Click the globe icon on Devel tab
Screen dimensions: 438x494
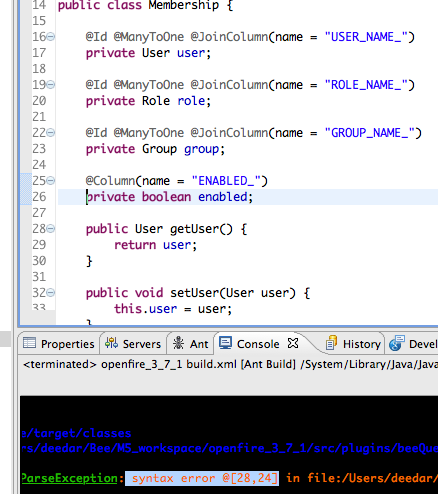coord(397,343)
